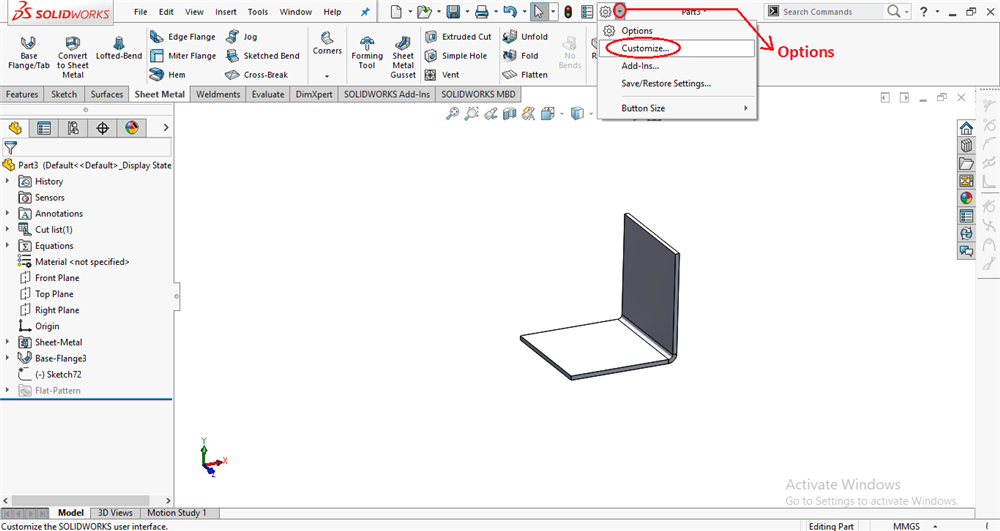The width and height of the screenshot is (1000, 531).
Task: Open the Appearances color wheel tab
Action: pos(131,128)
